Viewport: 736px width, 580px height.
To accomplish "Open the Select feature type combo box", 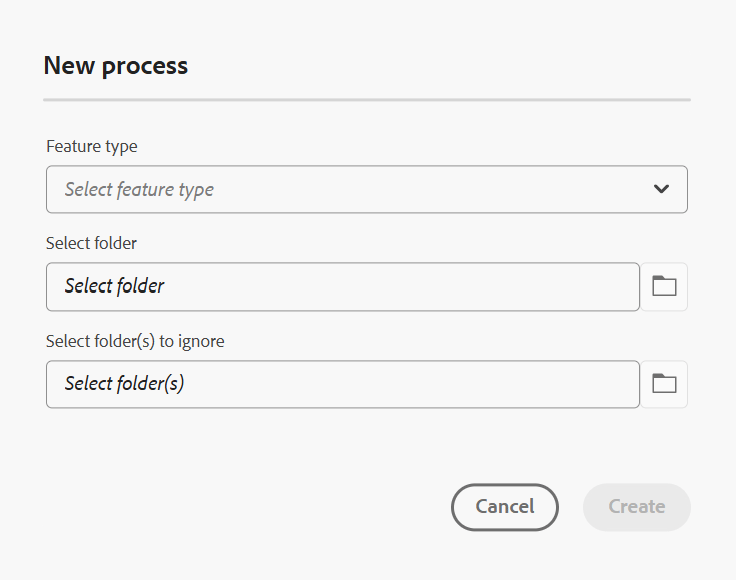I will pos(366,189).
